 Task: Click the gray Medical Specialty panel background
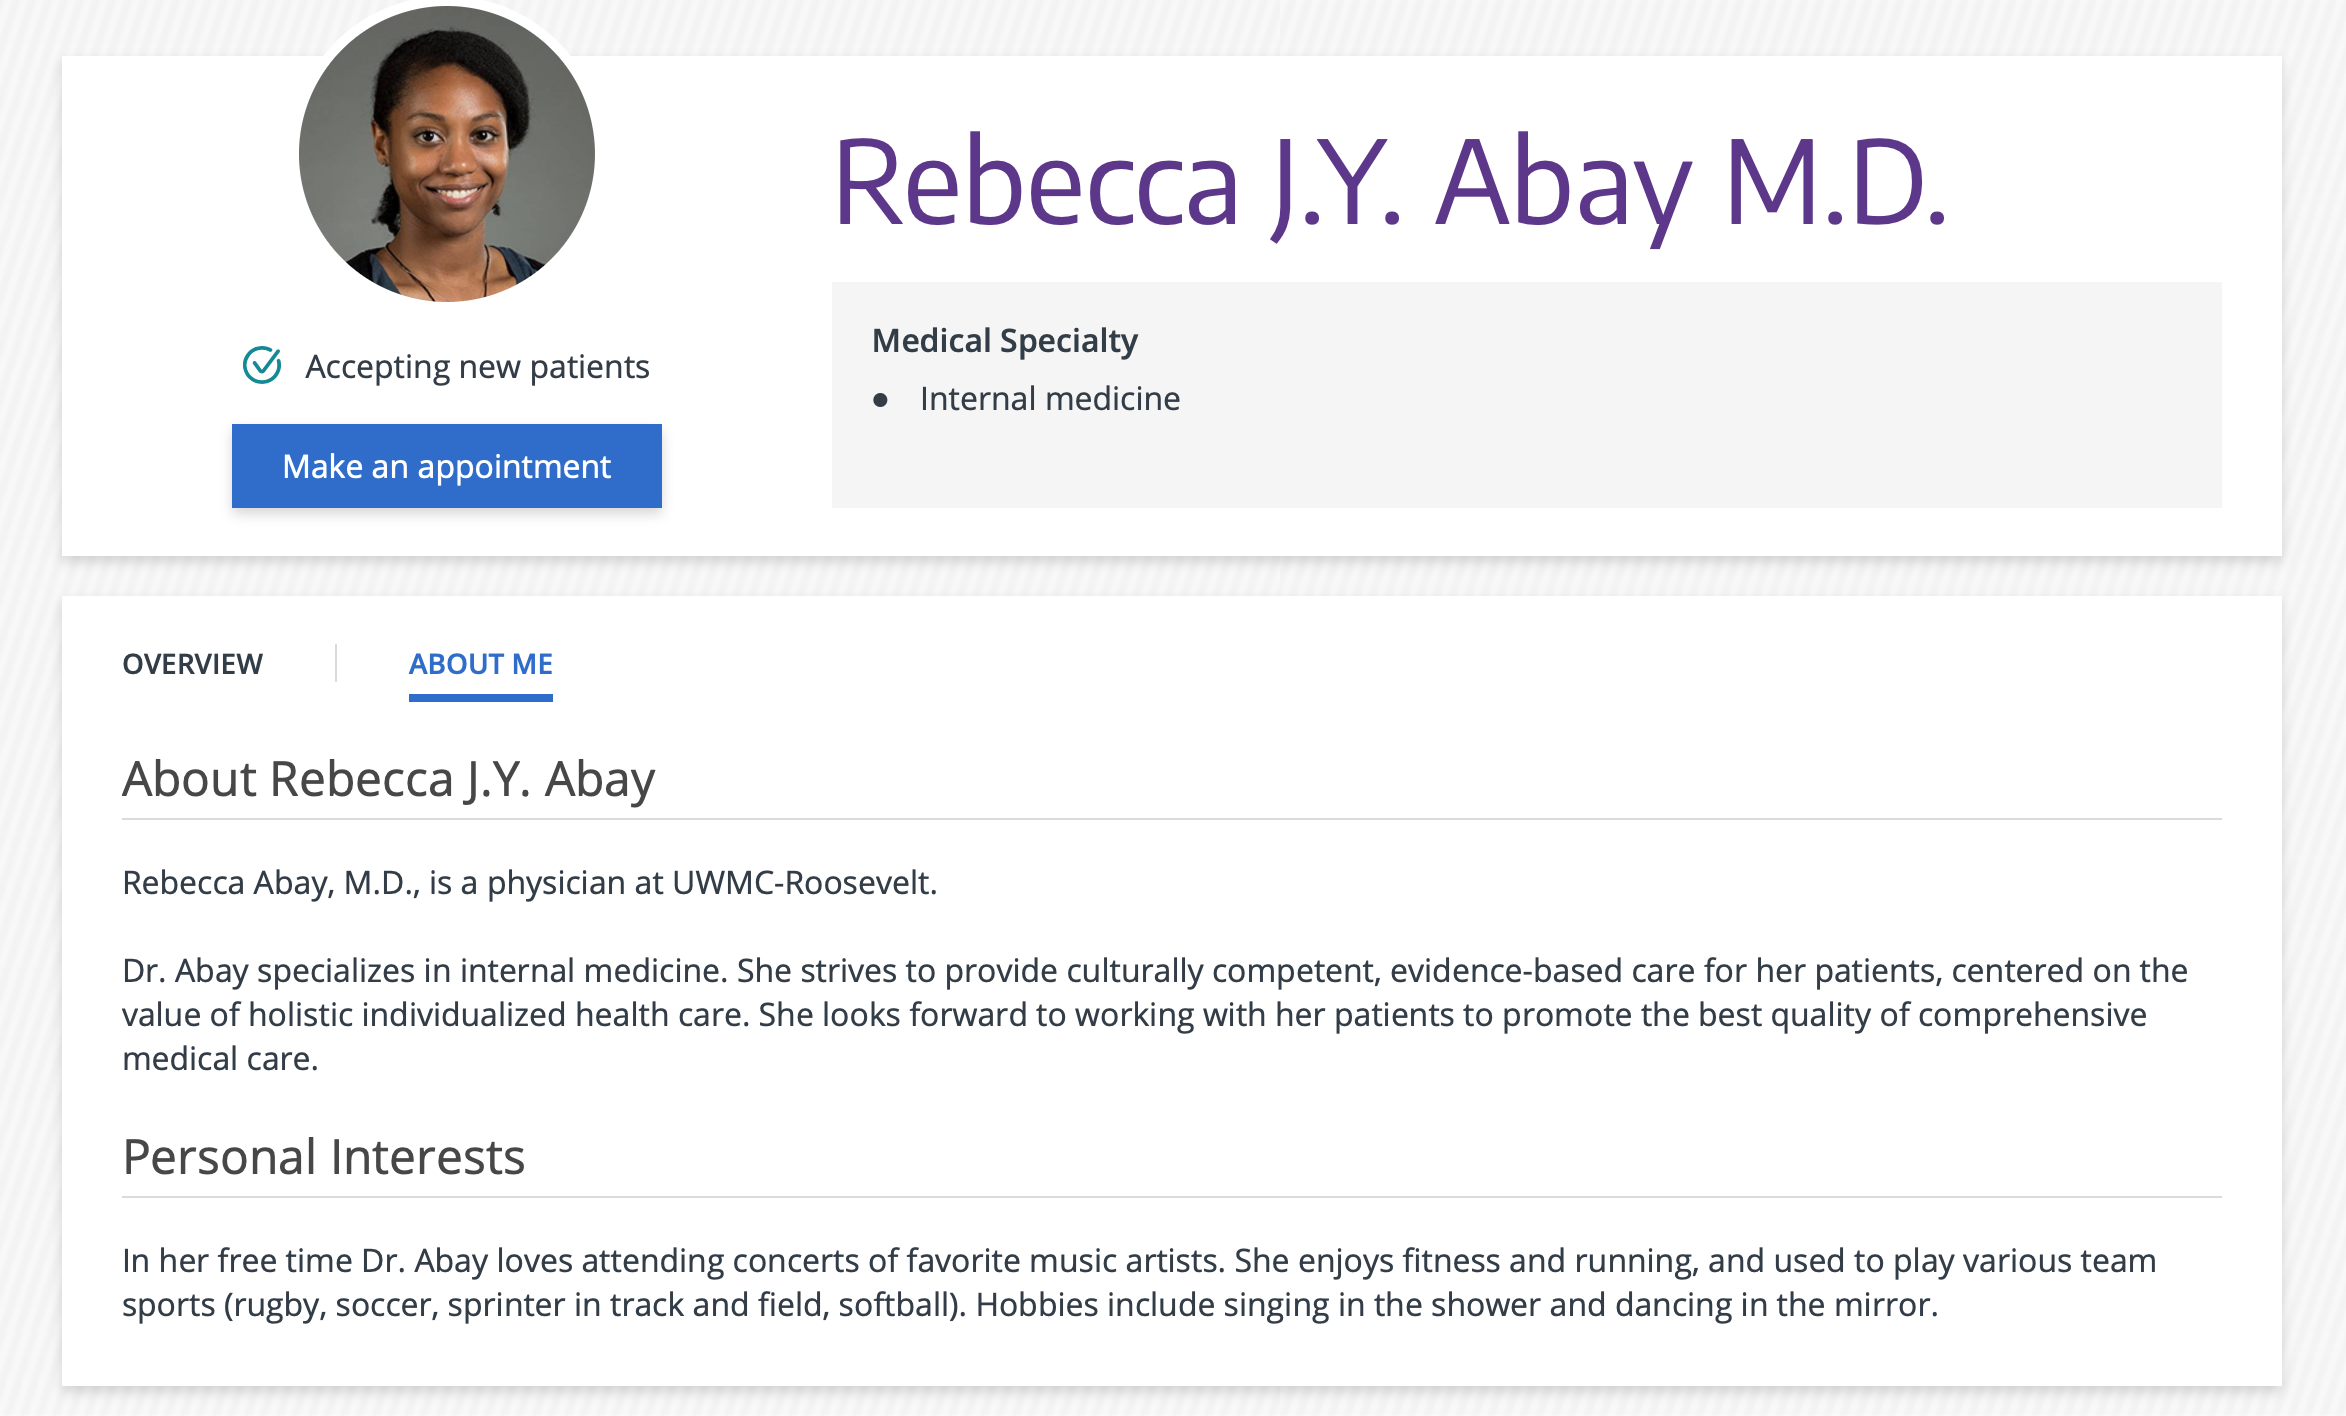click(x=1700, y=440)
